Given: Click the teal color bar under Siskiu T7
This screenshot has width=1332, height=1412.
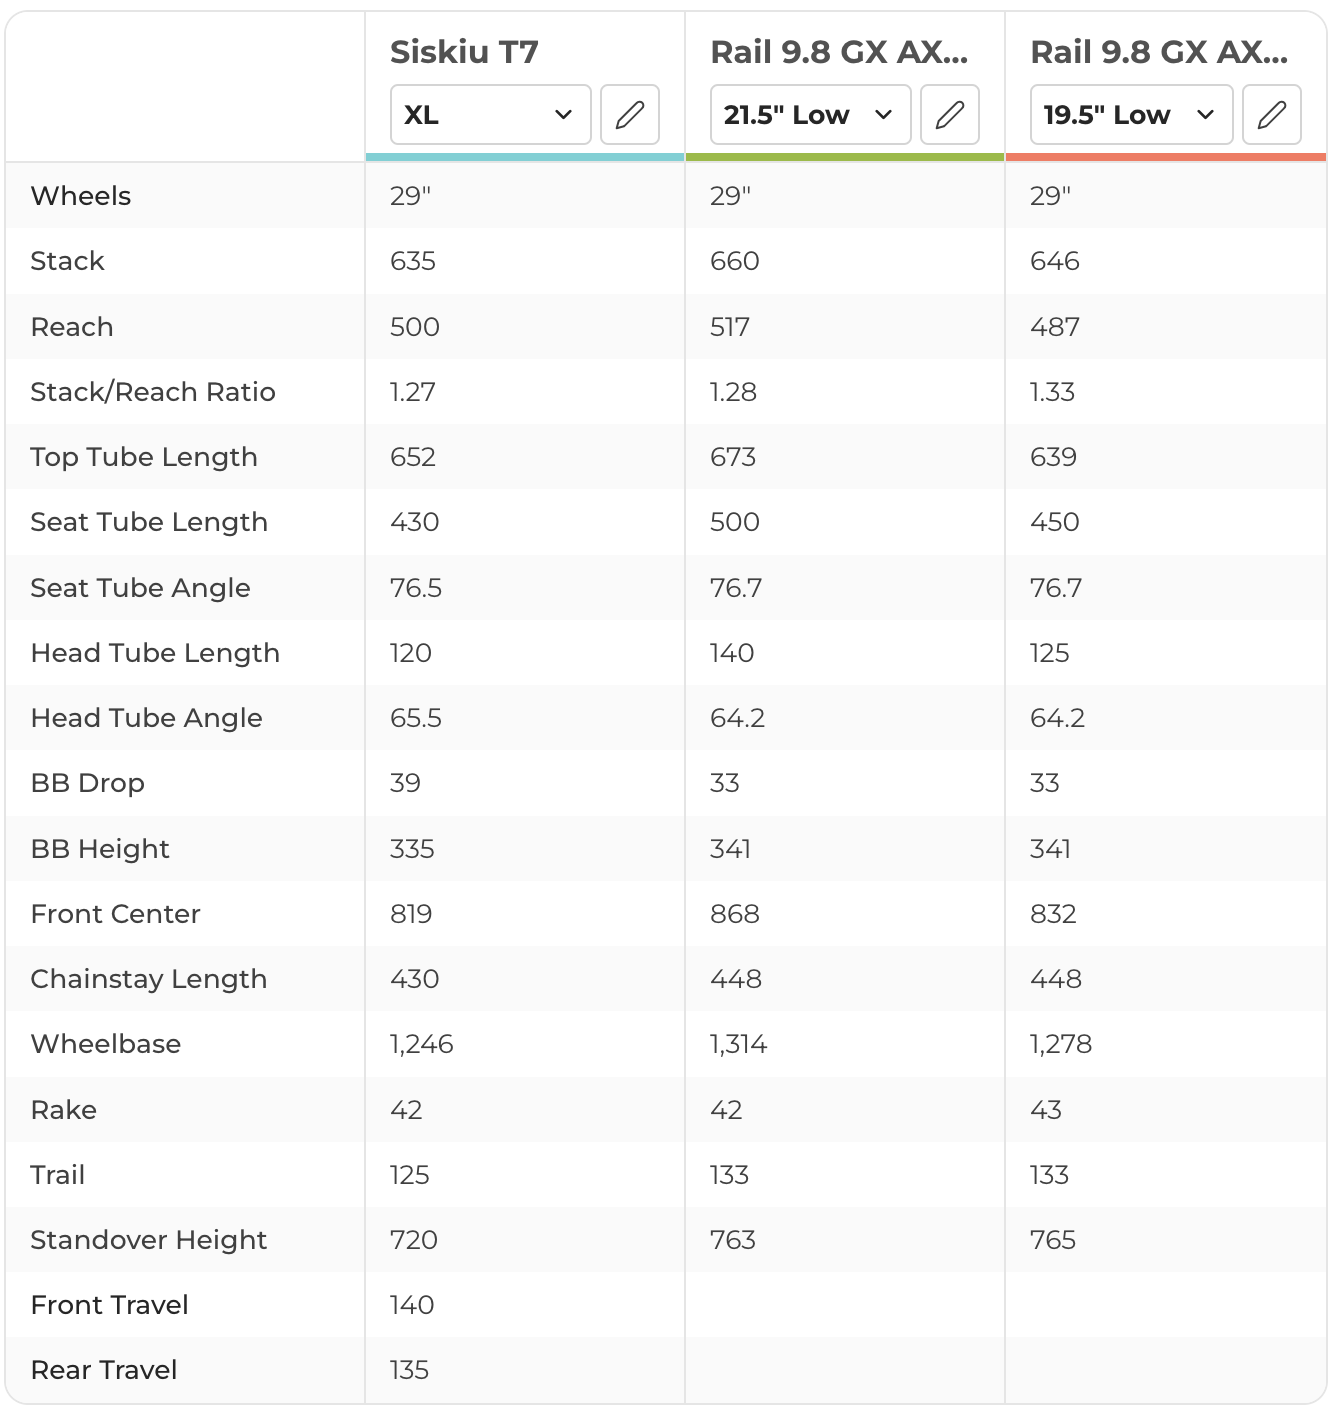Looking at the screenshot, I should [x=525, y=157].
